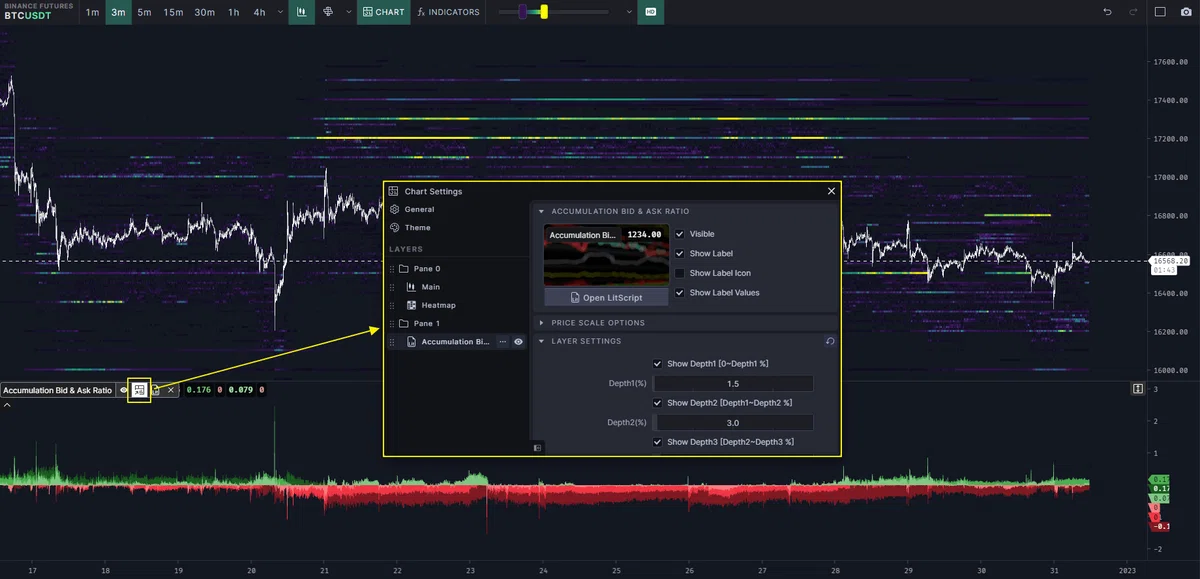Open the CHART settings button

click(x=384, y=12)
